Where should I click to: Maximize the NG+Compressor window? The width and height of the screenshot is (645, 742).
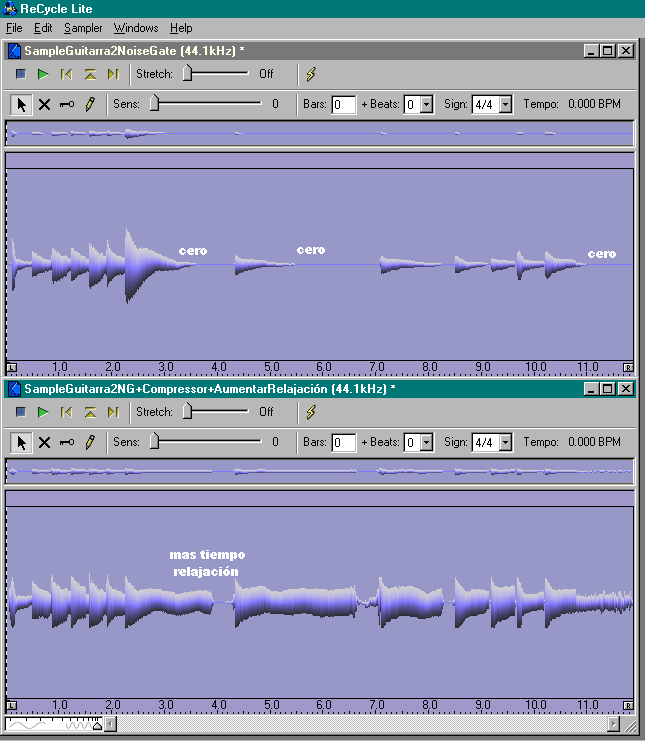point(608,389)
